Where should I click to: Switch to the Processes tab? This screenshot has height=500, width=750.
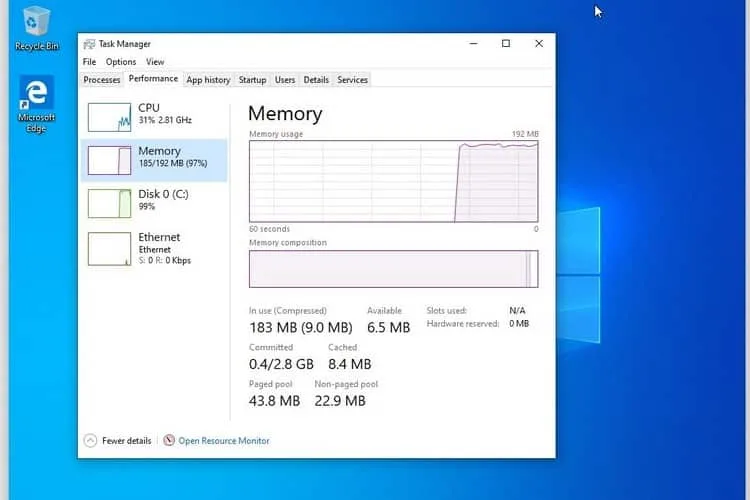[x=102, y=80]
